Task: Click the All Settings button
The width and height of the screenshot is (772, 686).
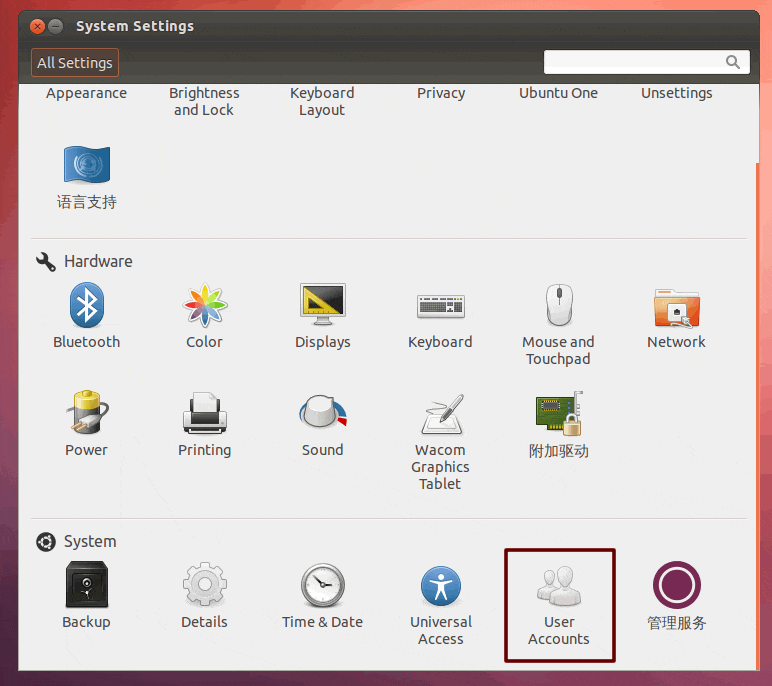Action: (x=75, y=63)
